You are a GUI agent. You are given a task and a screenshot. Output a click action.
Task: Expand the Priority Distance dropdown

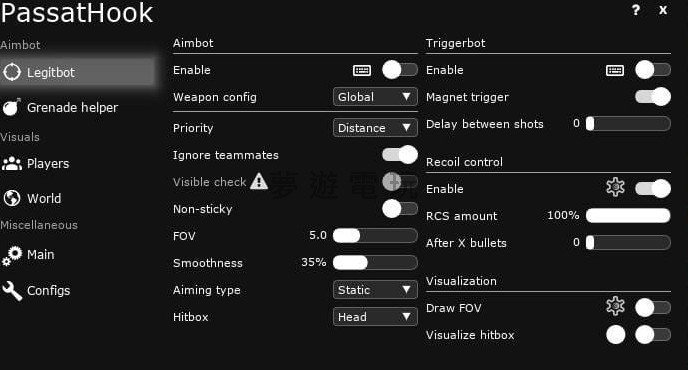click(x=375, y=128)
